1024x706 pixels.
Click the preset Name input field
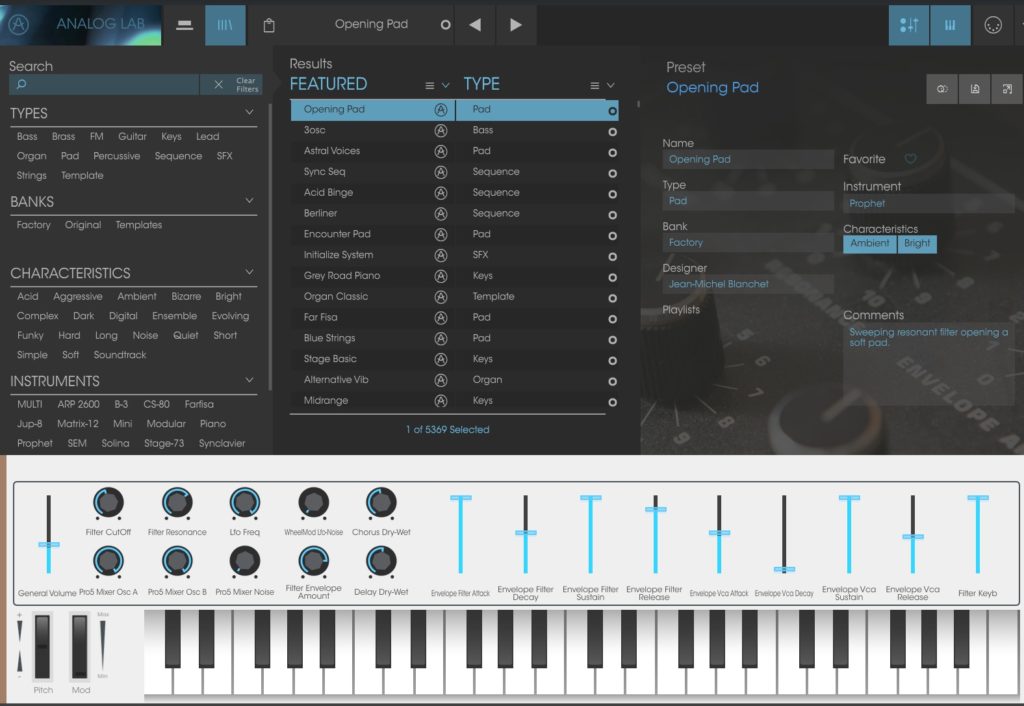(748, 159)
